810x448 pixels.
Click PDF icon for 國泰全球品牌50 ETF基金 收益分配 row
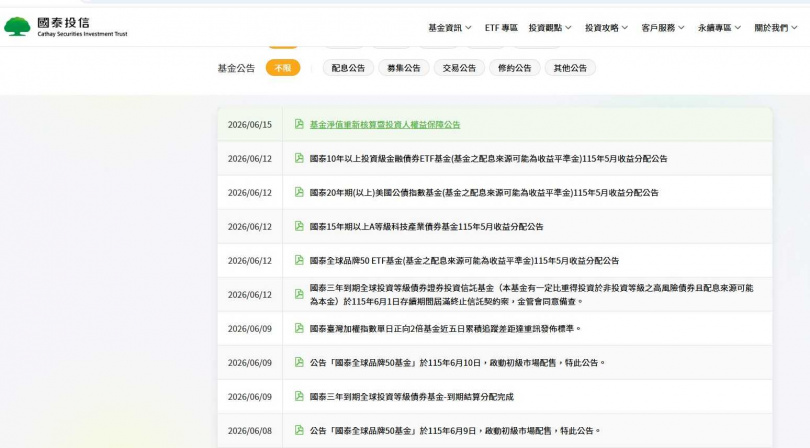coord(299,260)
